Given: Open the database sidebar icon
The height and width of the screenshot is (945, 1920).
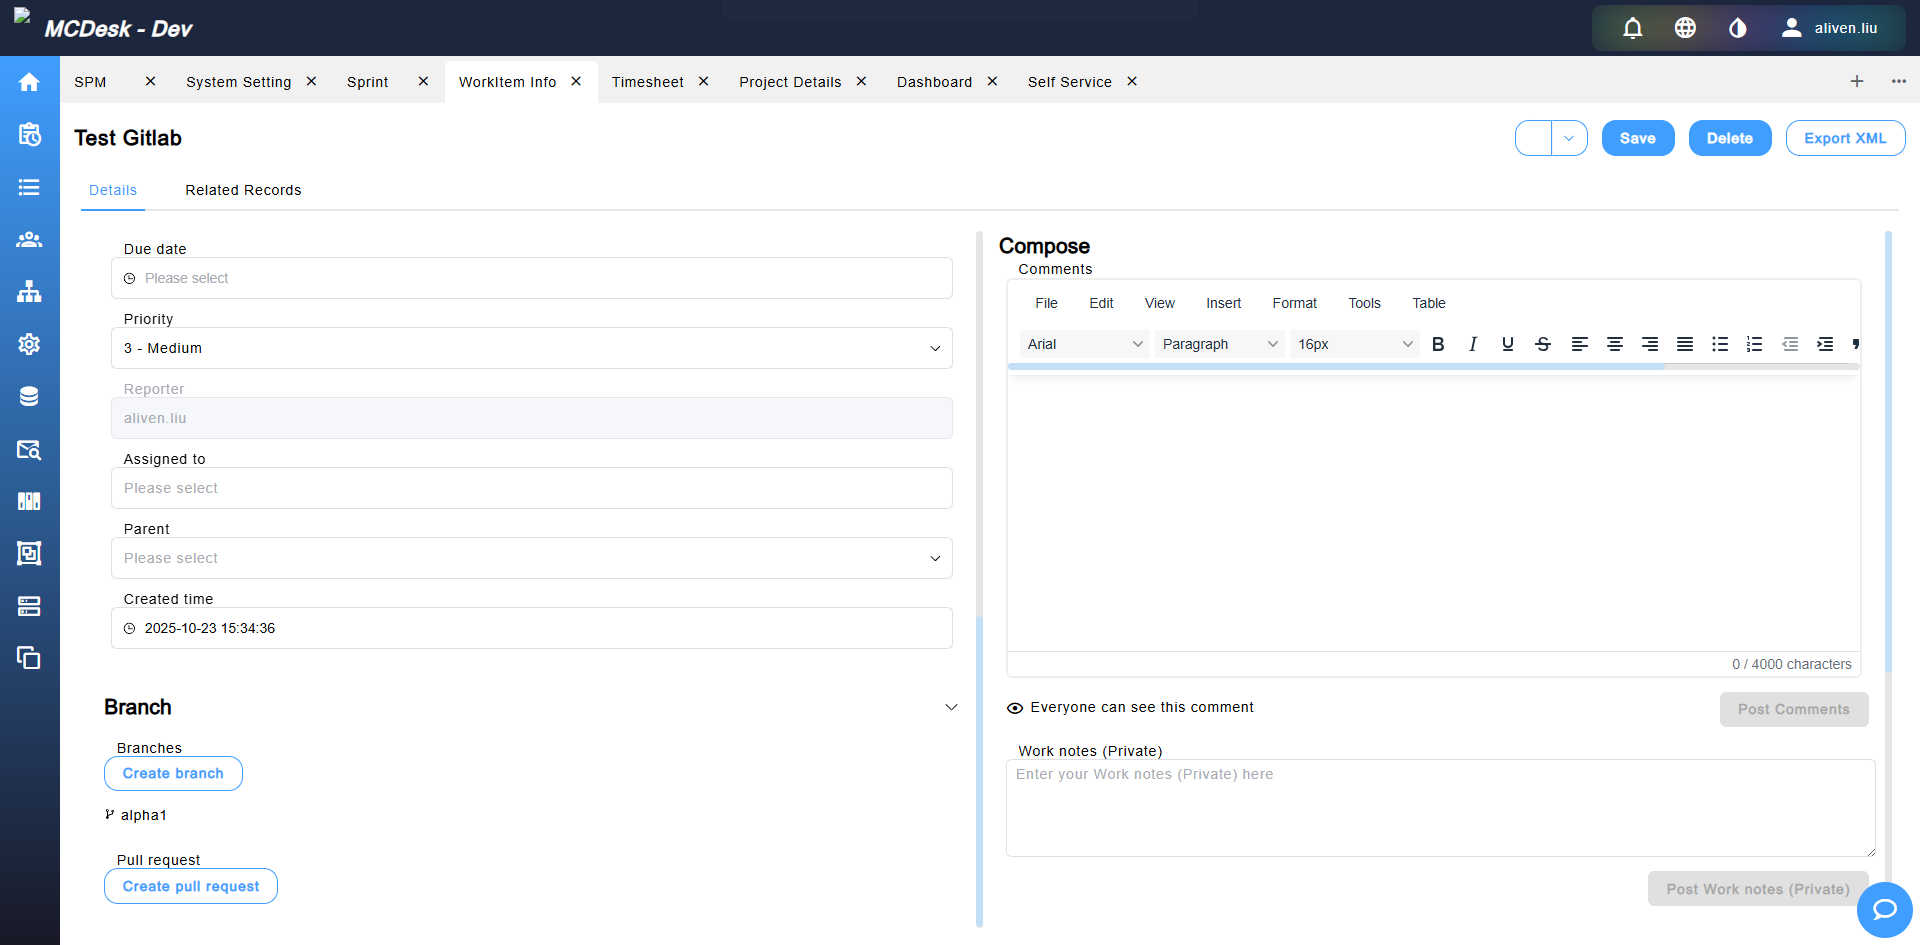Looking at the screenshot, I should [x=29, y=396].
